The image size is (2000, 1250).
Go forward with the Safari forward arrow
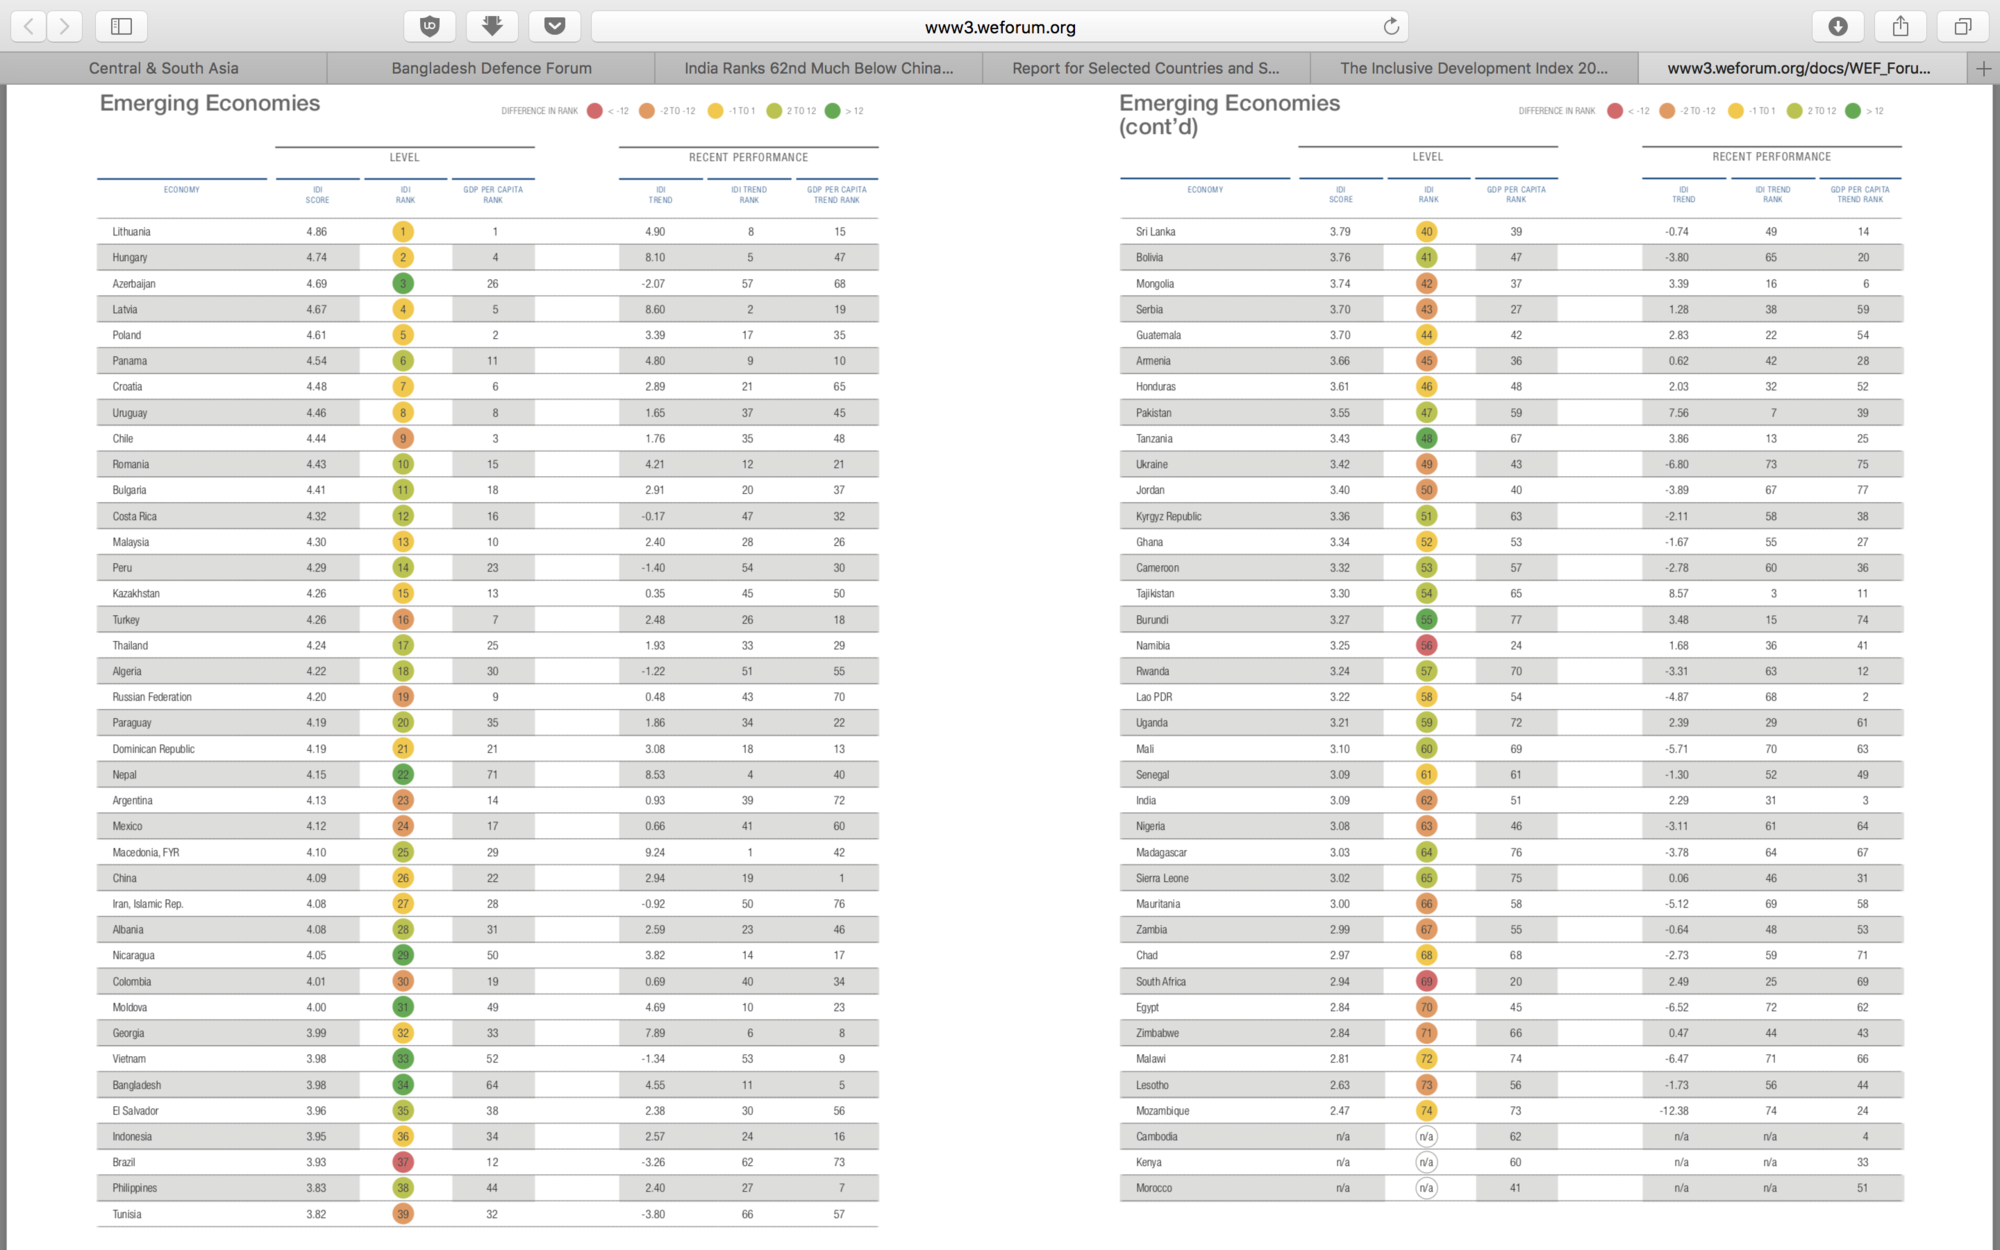coord(64,26)
